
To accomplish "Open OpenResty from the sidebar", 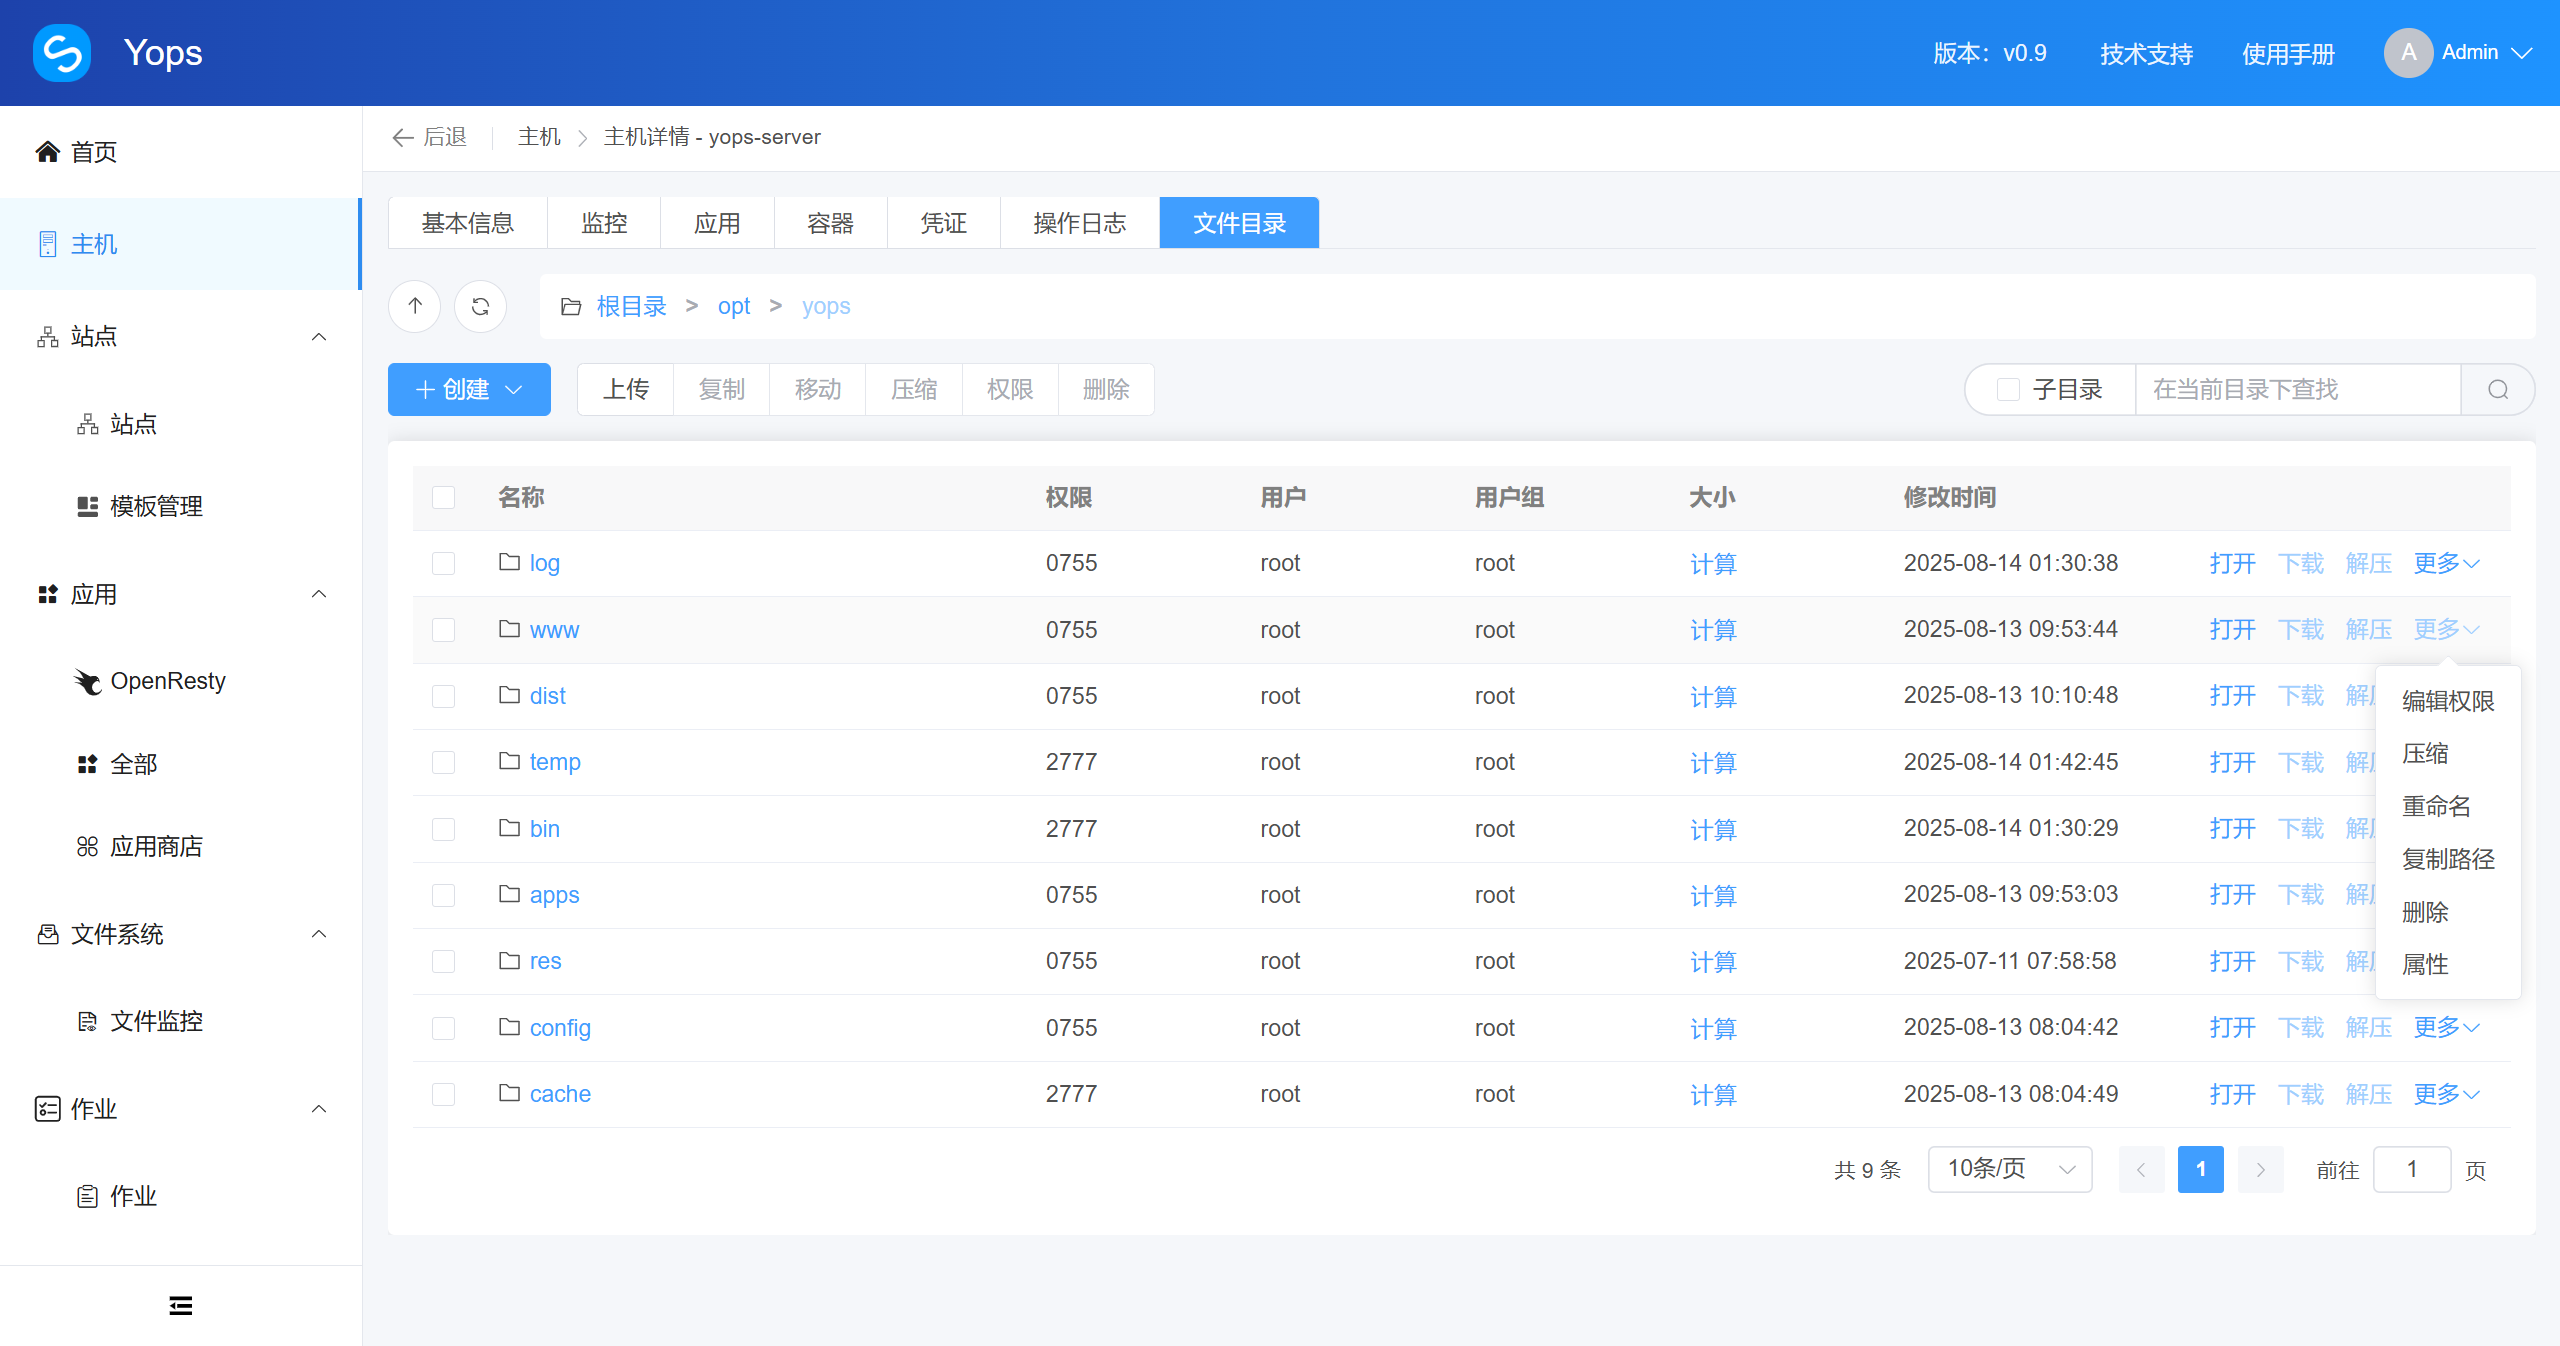I will (169, 681).
